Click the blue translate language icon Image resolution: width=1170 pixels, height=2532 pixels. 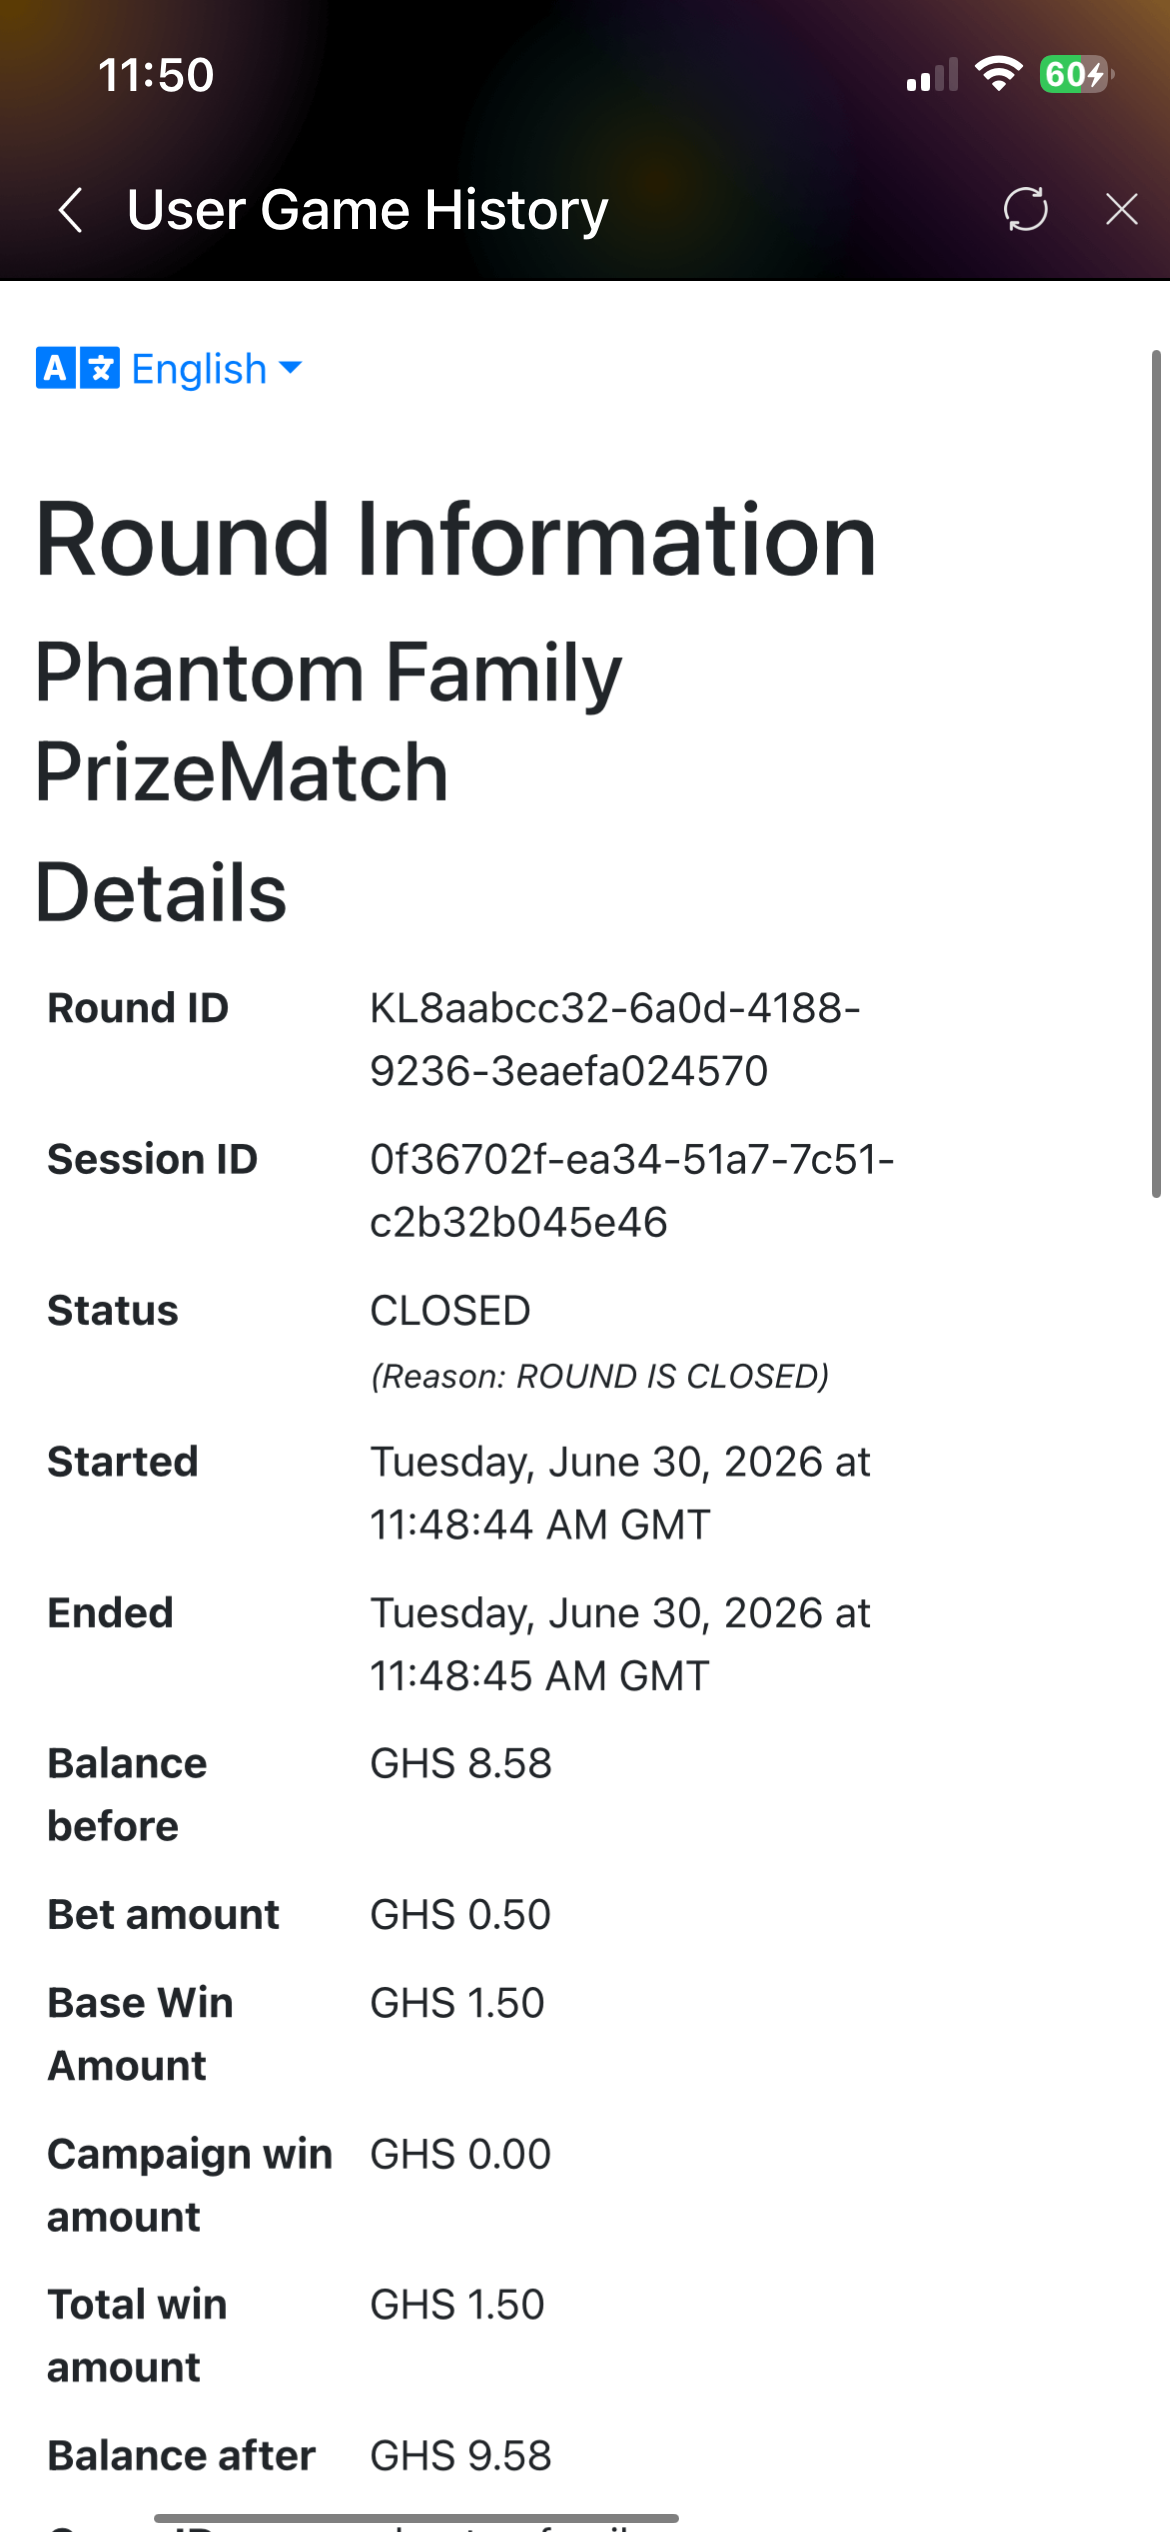[x=77, y=368]
